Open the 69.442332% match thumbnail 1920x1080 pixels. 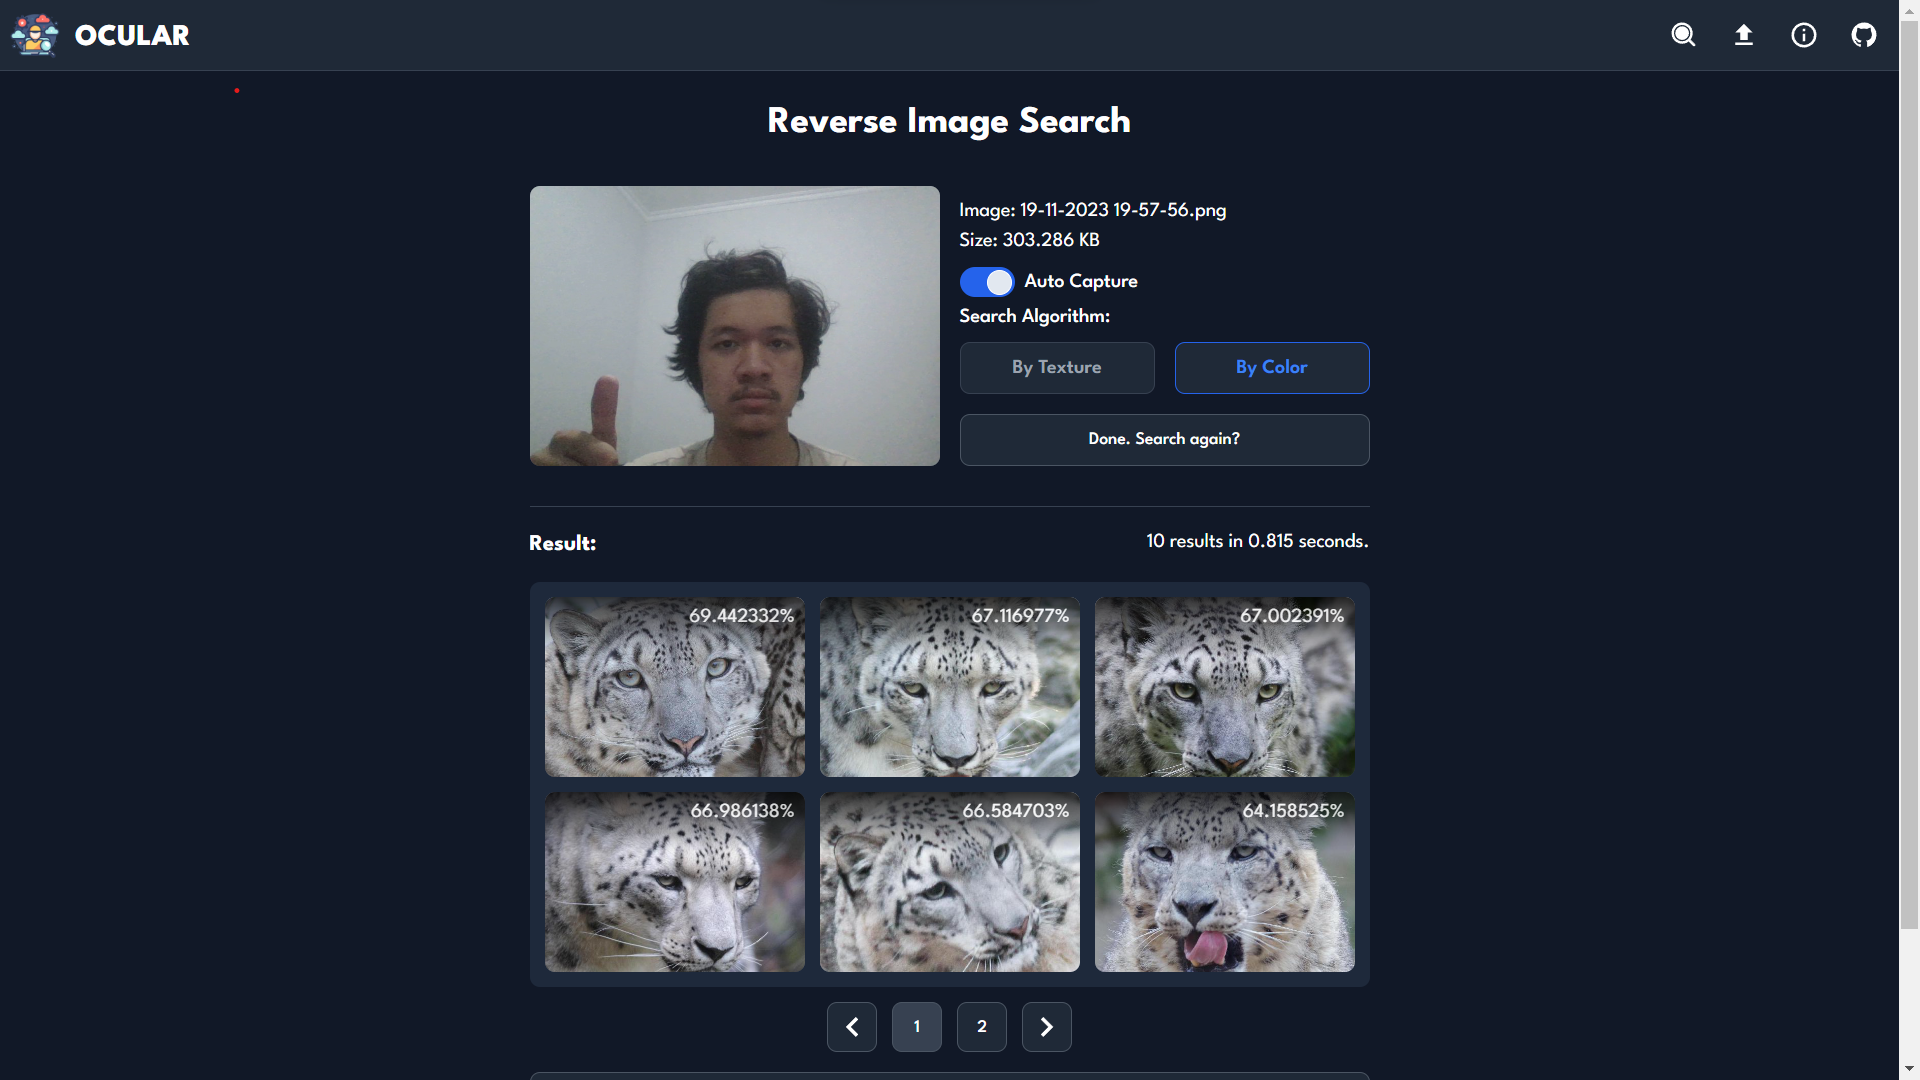[x=674, y=687]
